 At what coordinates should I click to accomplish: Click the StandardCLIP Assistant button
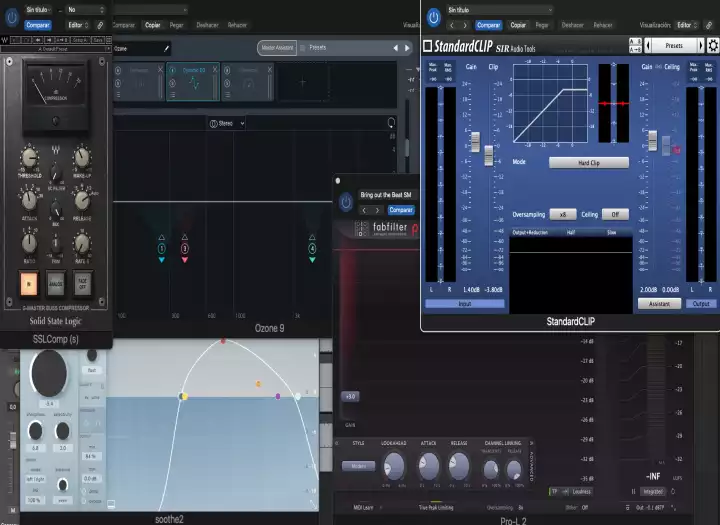[x=659, y=304]
